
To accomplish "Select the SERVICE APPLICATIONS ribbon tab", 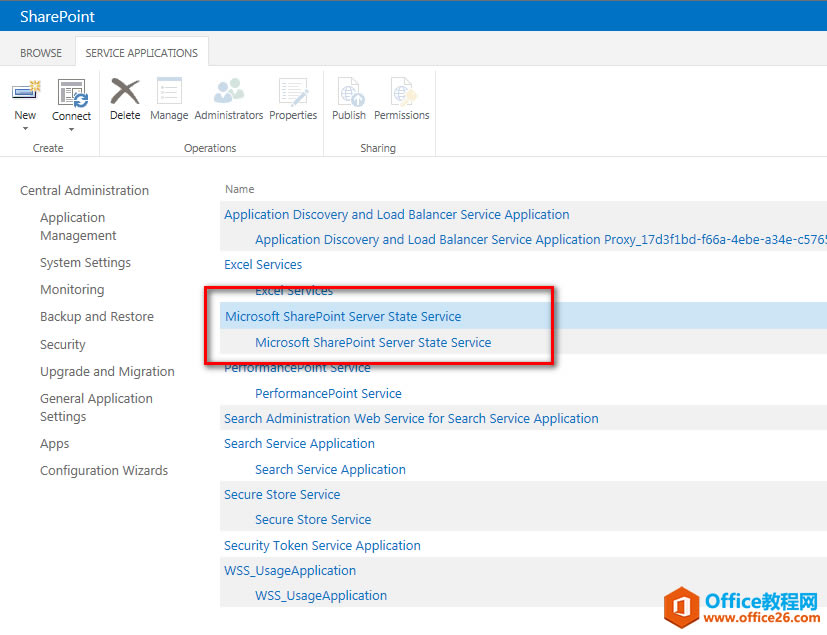I will coord(141,52).
